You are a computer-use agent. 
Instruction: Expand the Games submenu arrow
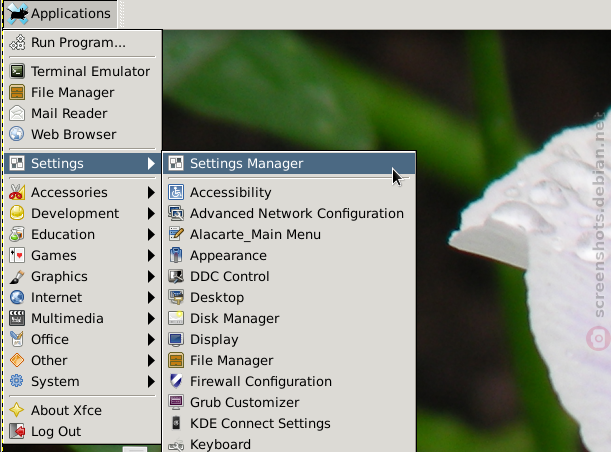pyautogui.click(x=151, y=255)
